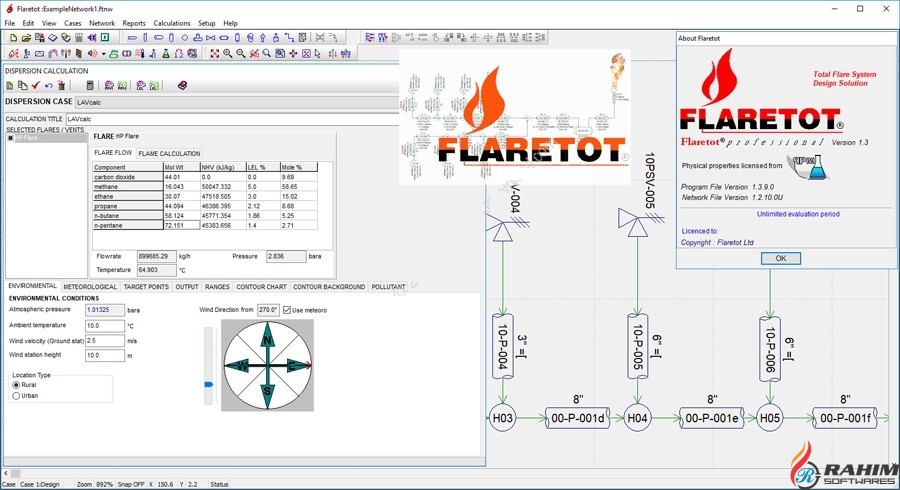Click the New file icon in top toolbar
The height and width of the screenshot is (490, 900).
(13, 37)
